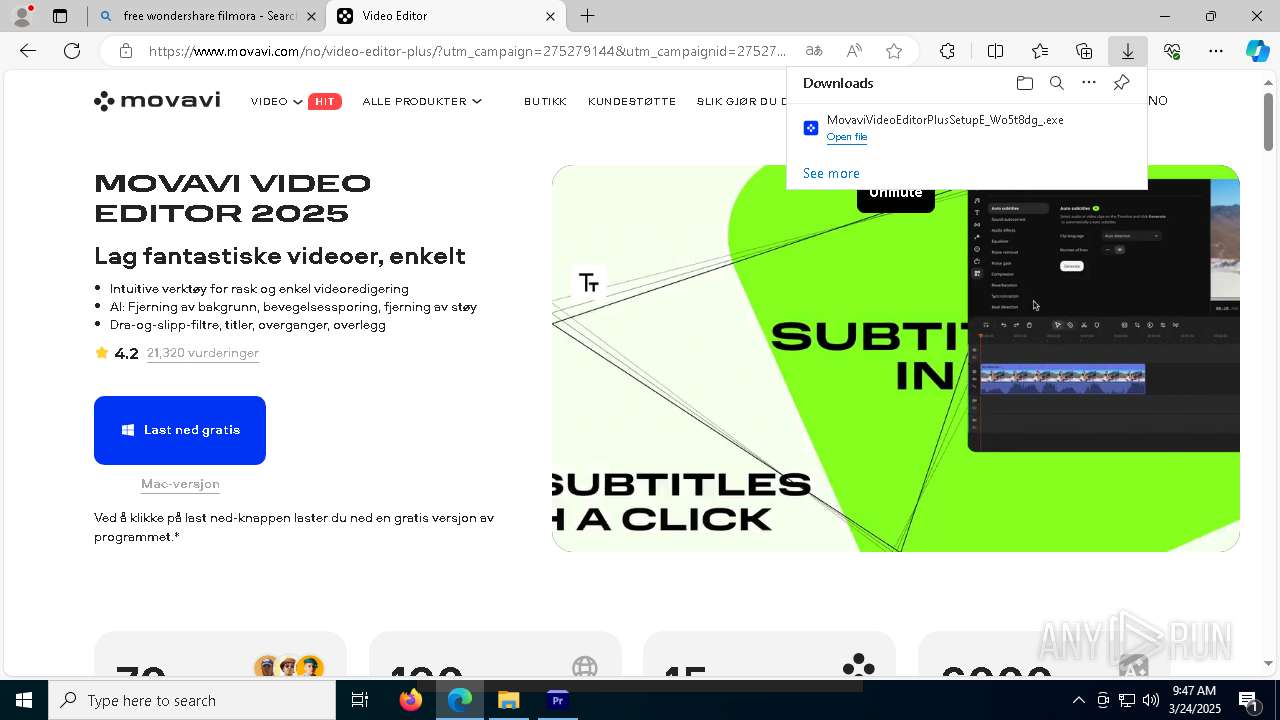Click the Windows search box
Viewport: 1280px width, 720px height.
192,700
